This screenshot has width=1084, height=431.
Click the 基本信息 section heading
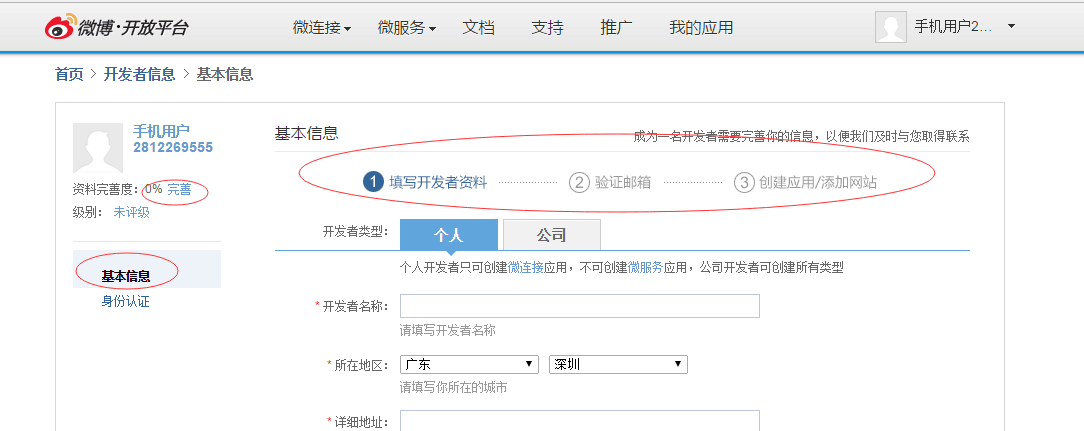pos(307,133)
